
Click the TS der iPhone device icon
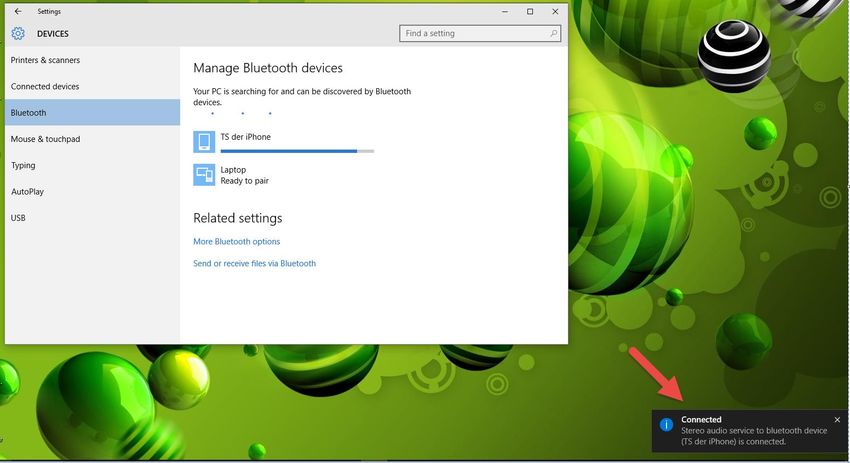204,142
